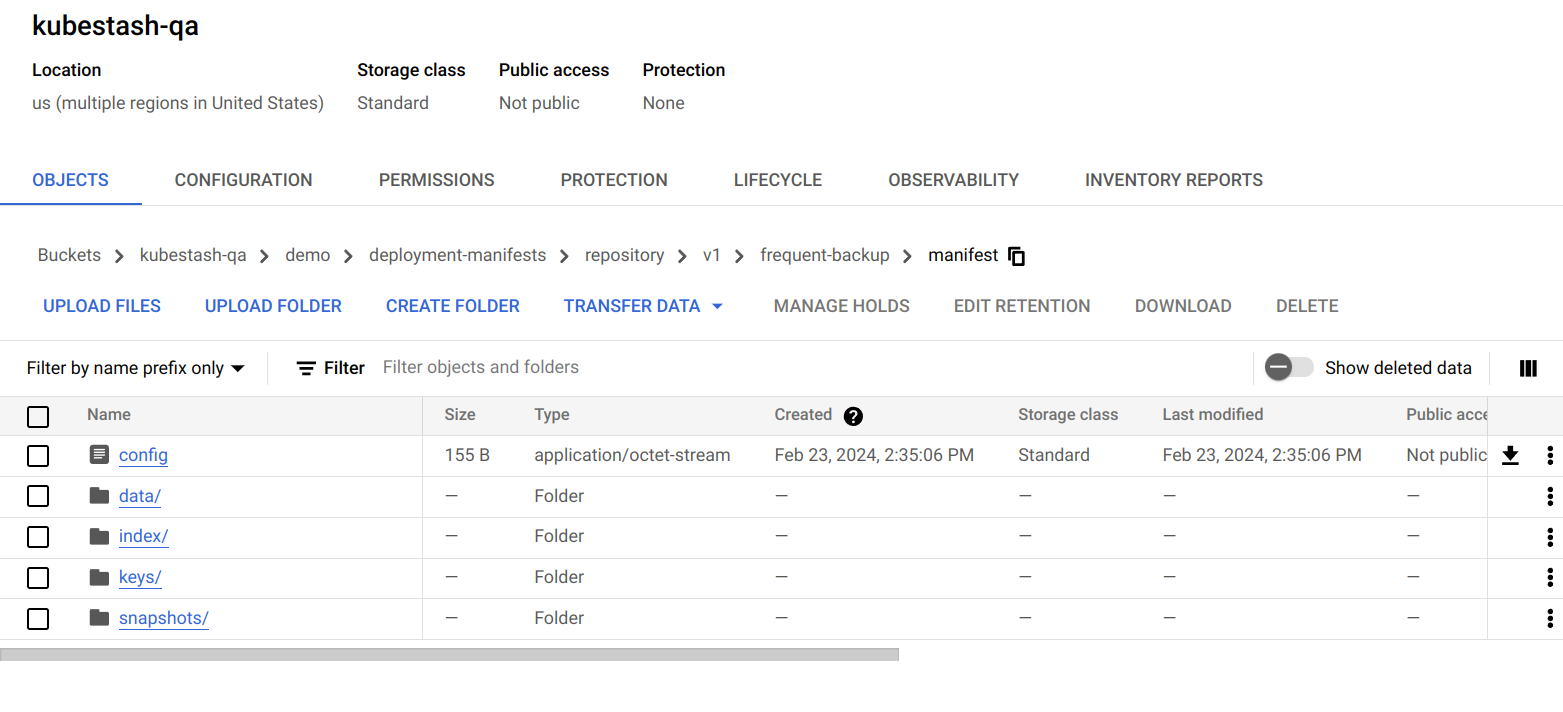This screenshot has width=1563, height=712.
Task: Open the Inventory Reports tab
Action: (x=1174, y=180)
